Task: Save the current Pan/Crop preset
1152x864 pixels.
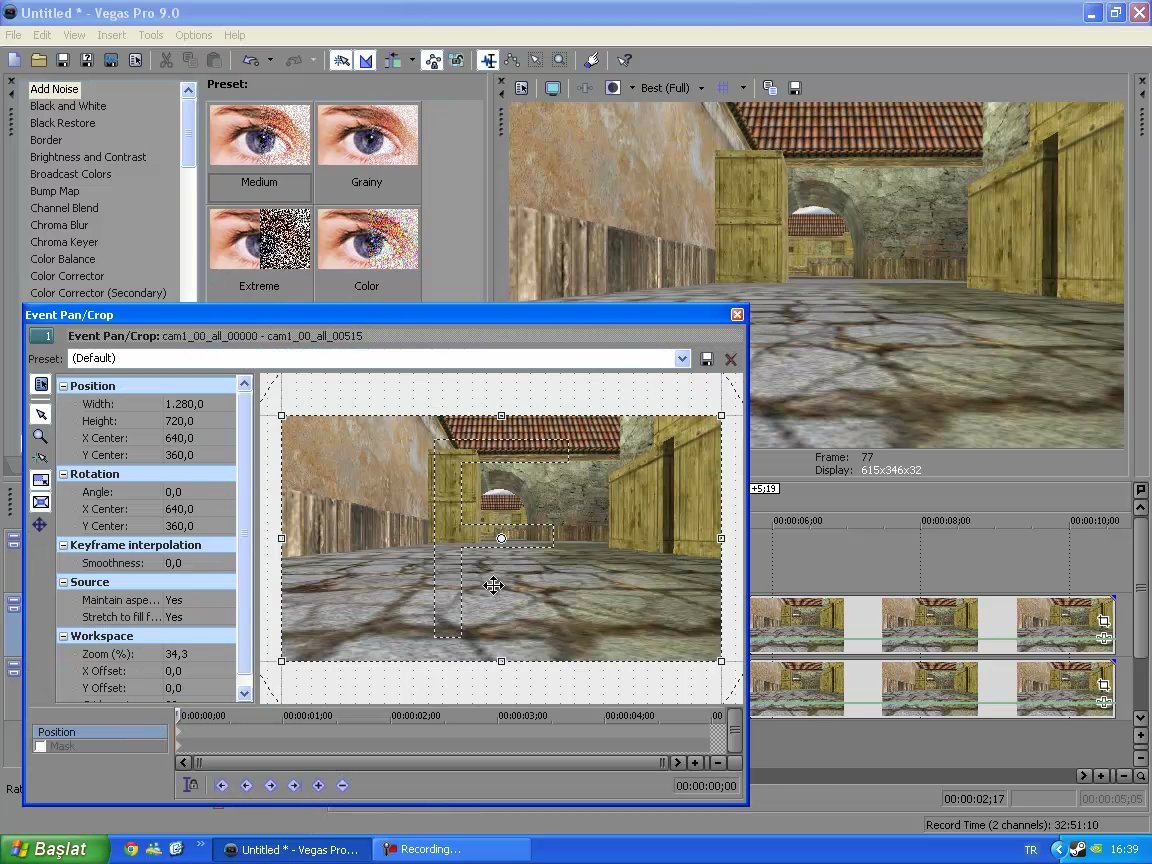Action: 707,359
